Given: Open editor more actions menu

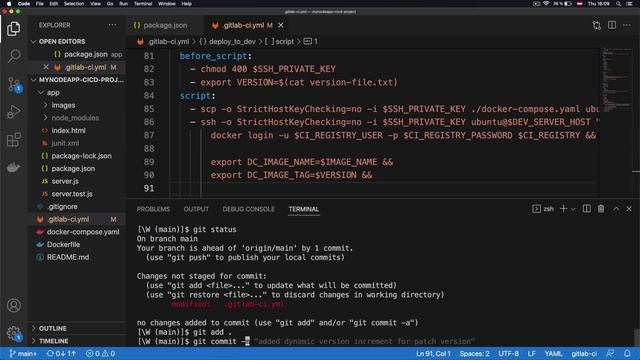Looking at the screenshot, I should [627, 25].
